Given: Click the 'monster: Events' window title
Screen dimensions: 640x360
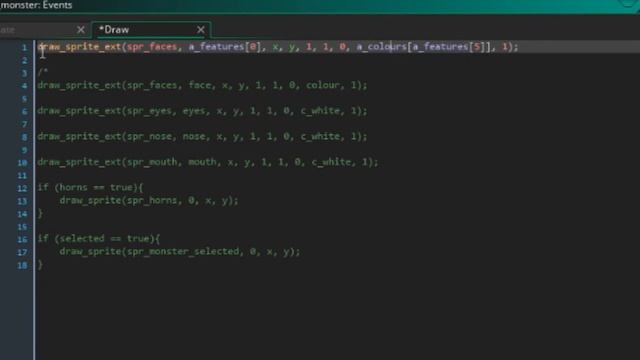Looking at the screenshot, I should [36, 5].
